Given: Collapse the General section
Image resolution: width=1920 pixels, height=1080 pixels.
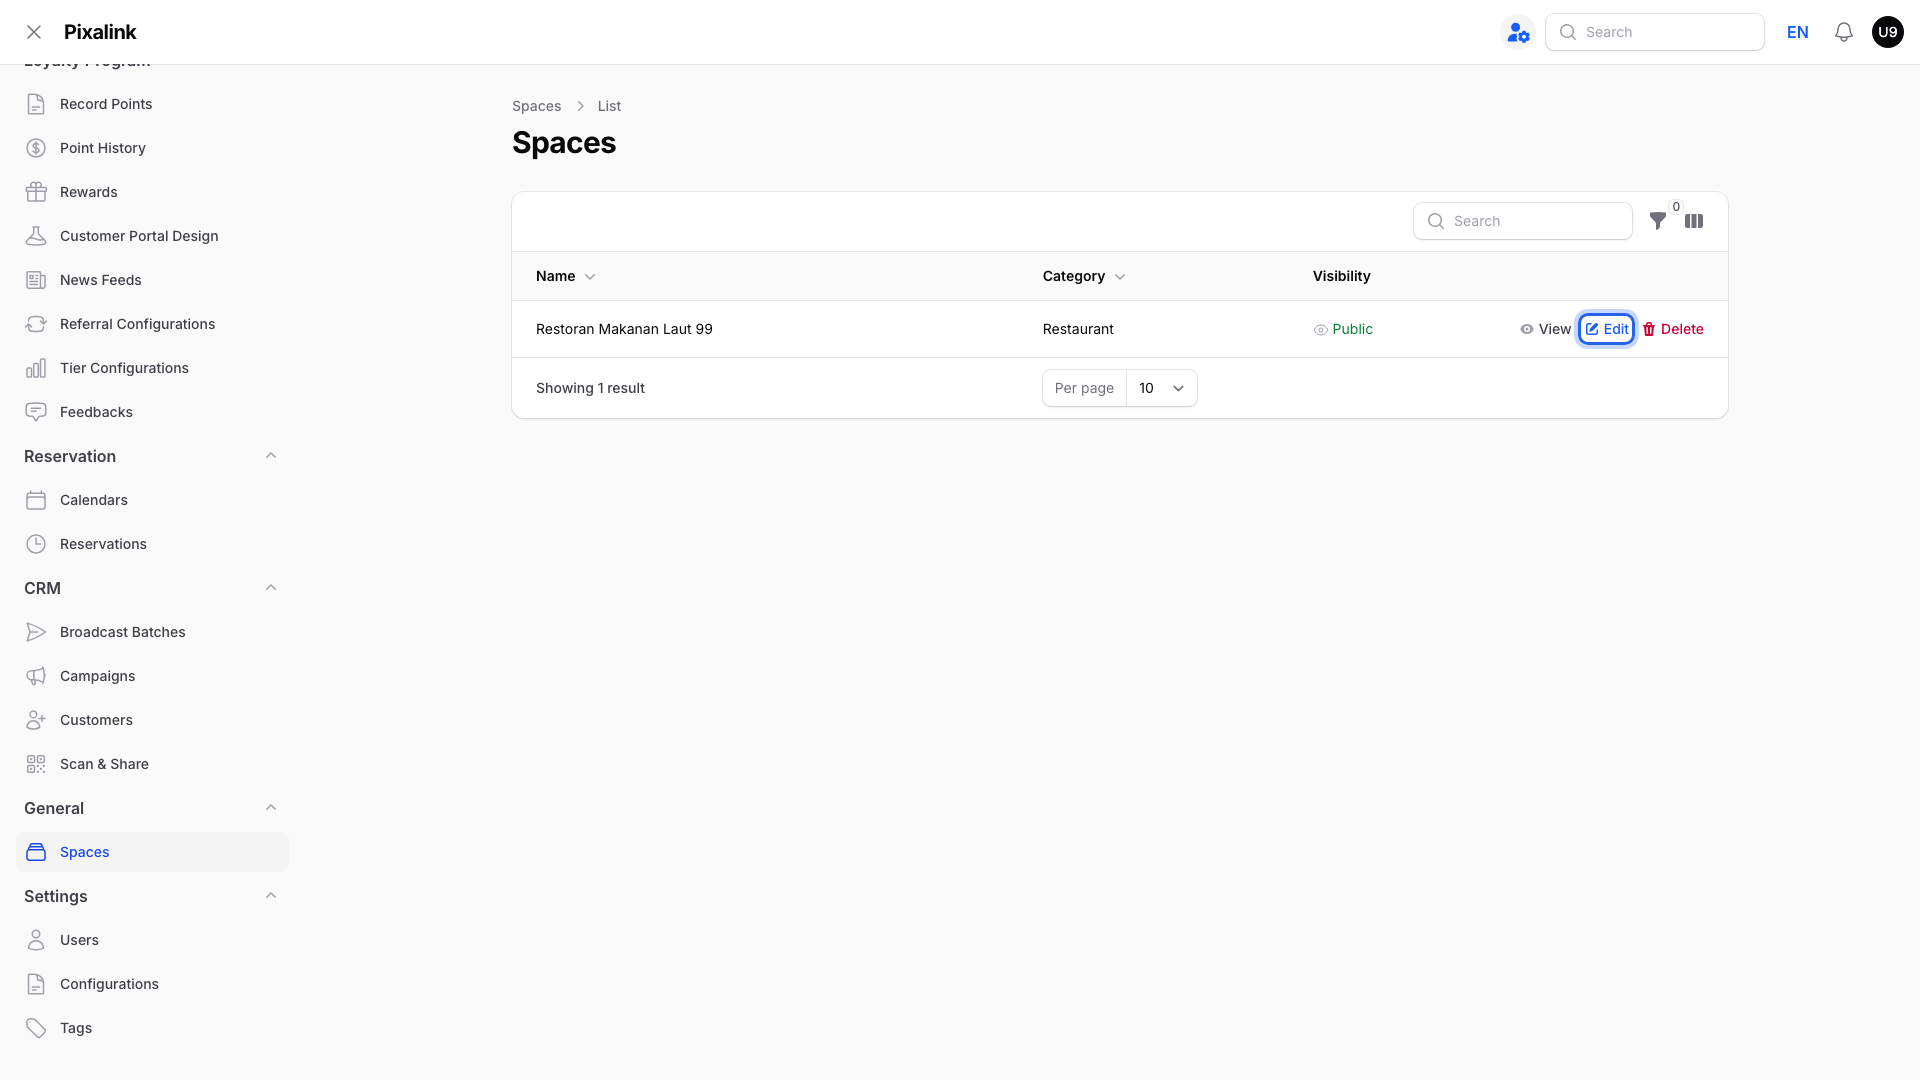Looking at the screenshot, I should click(271, 808).
